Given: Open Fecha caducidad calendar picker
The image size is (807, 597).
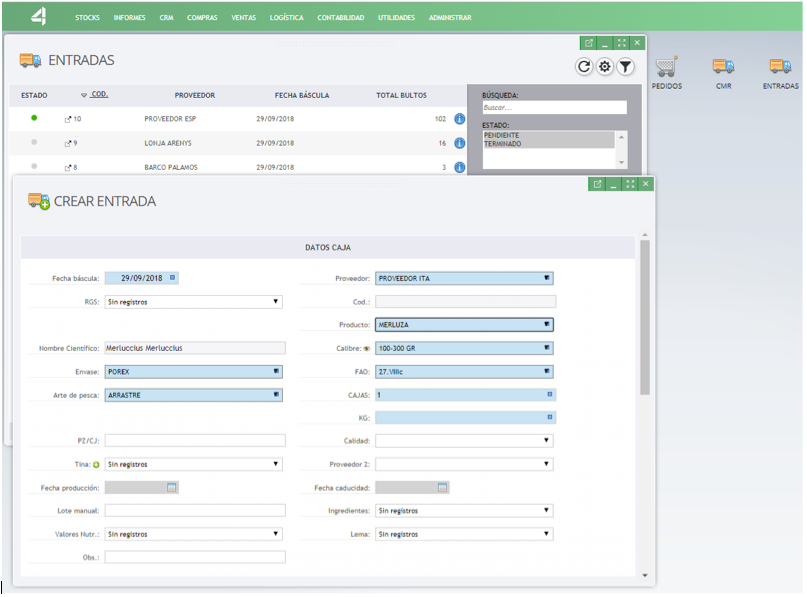Looking at the screenshot, I should coord(442,487).
